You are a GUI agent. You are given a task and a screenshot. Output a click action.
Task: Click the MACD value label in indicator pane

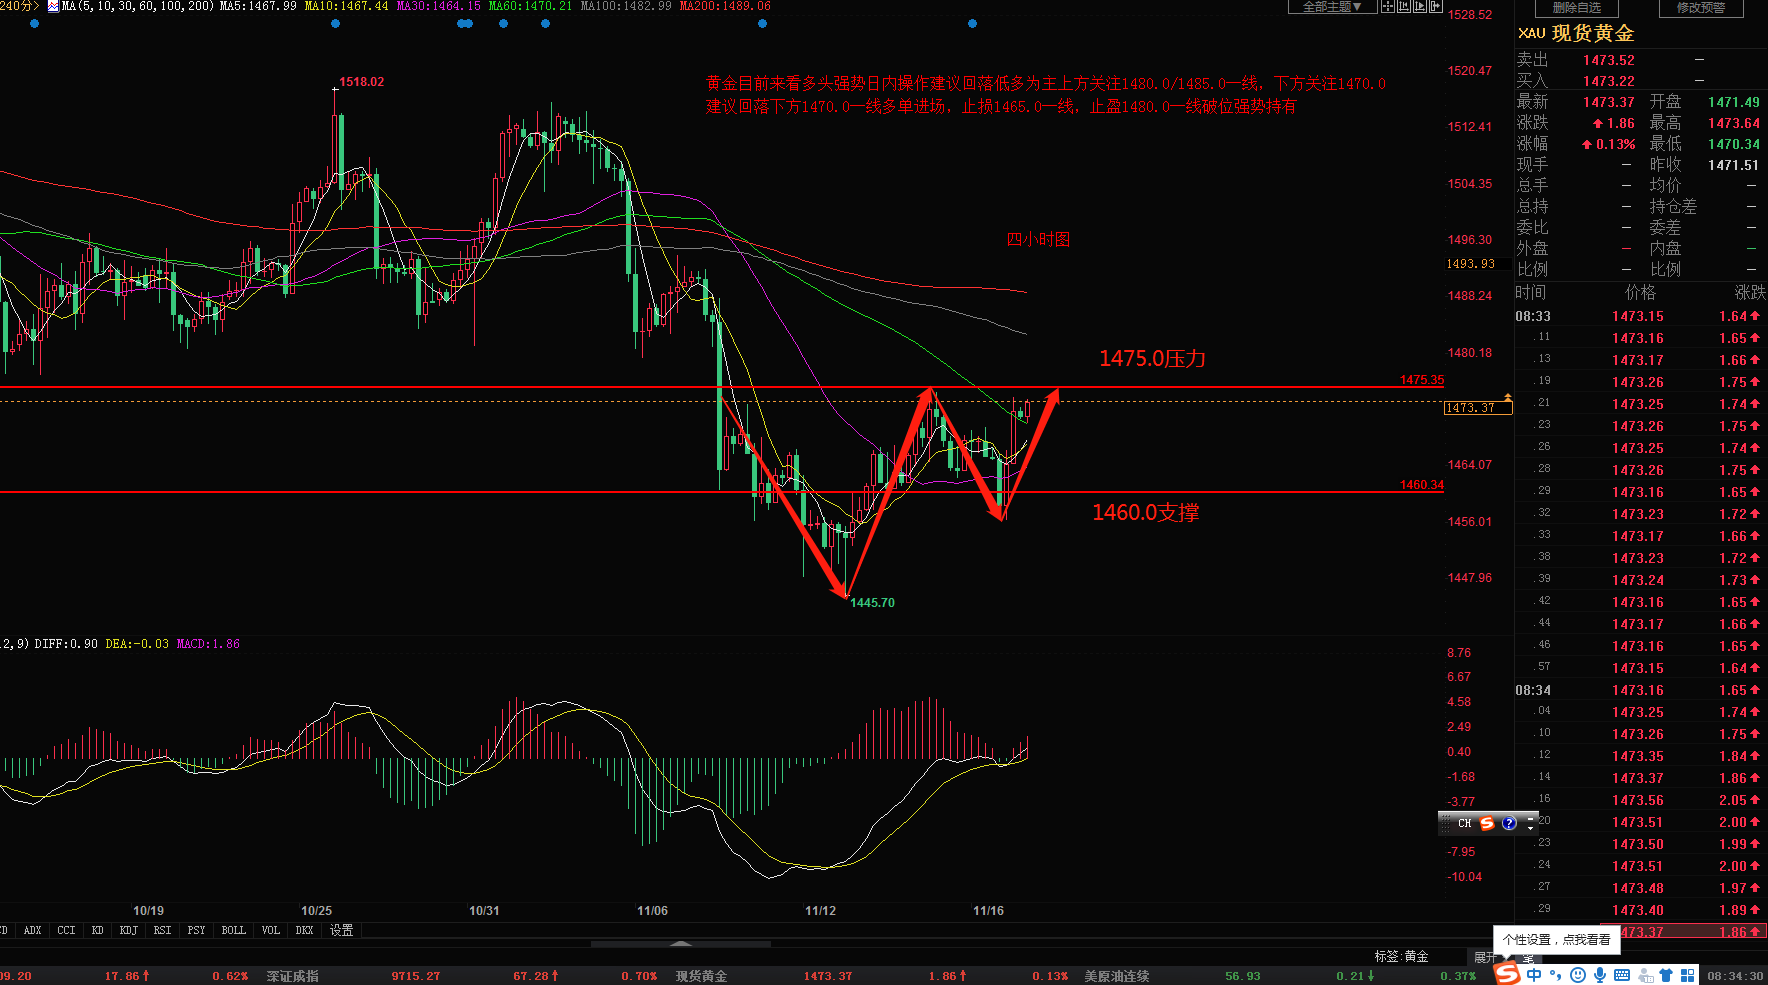[208, 644]
